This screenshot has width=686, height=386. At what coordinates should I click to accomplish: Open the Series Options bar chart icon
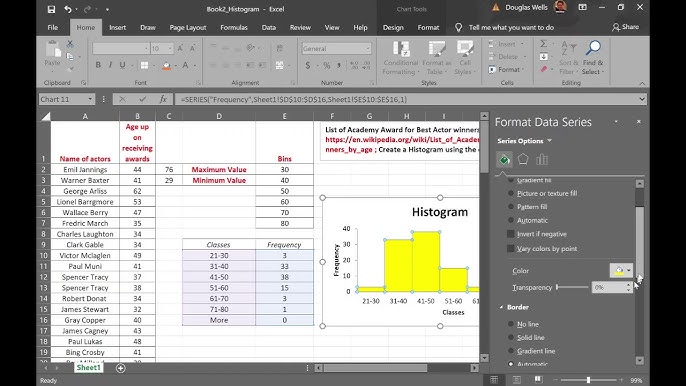coord(542,159)
